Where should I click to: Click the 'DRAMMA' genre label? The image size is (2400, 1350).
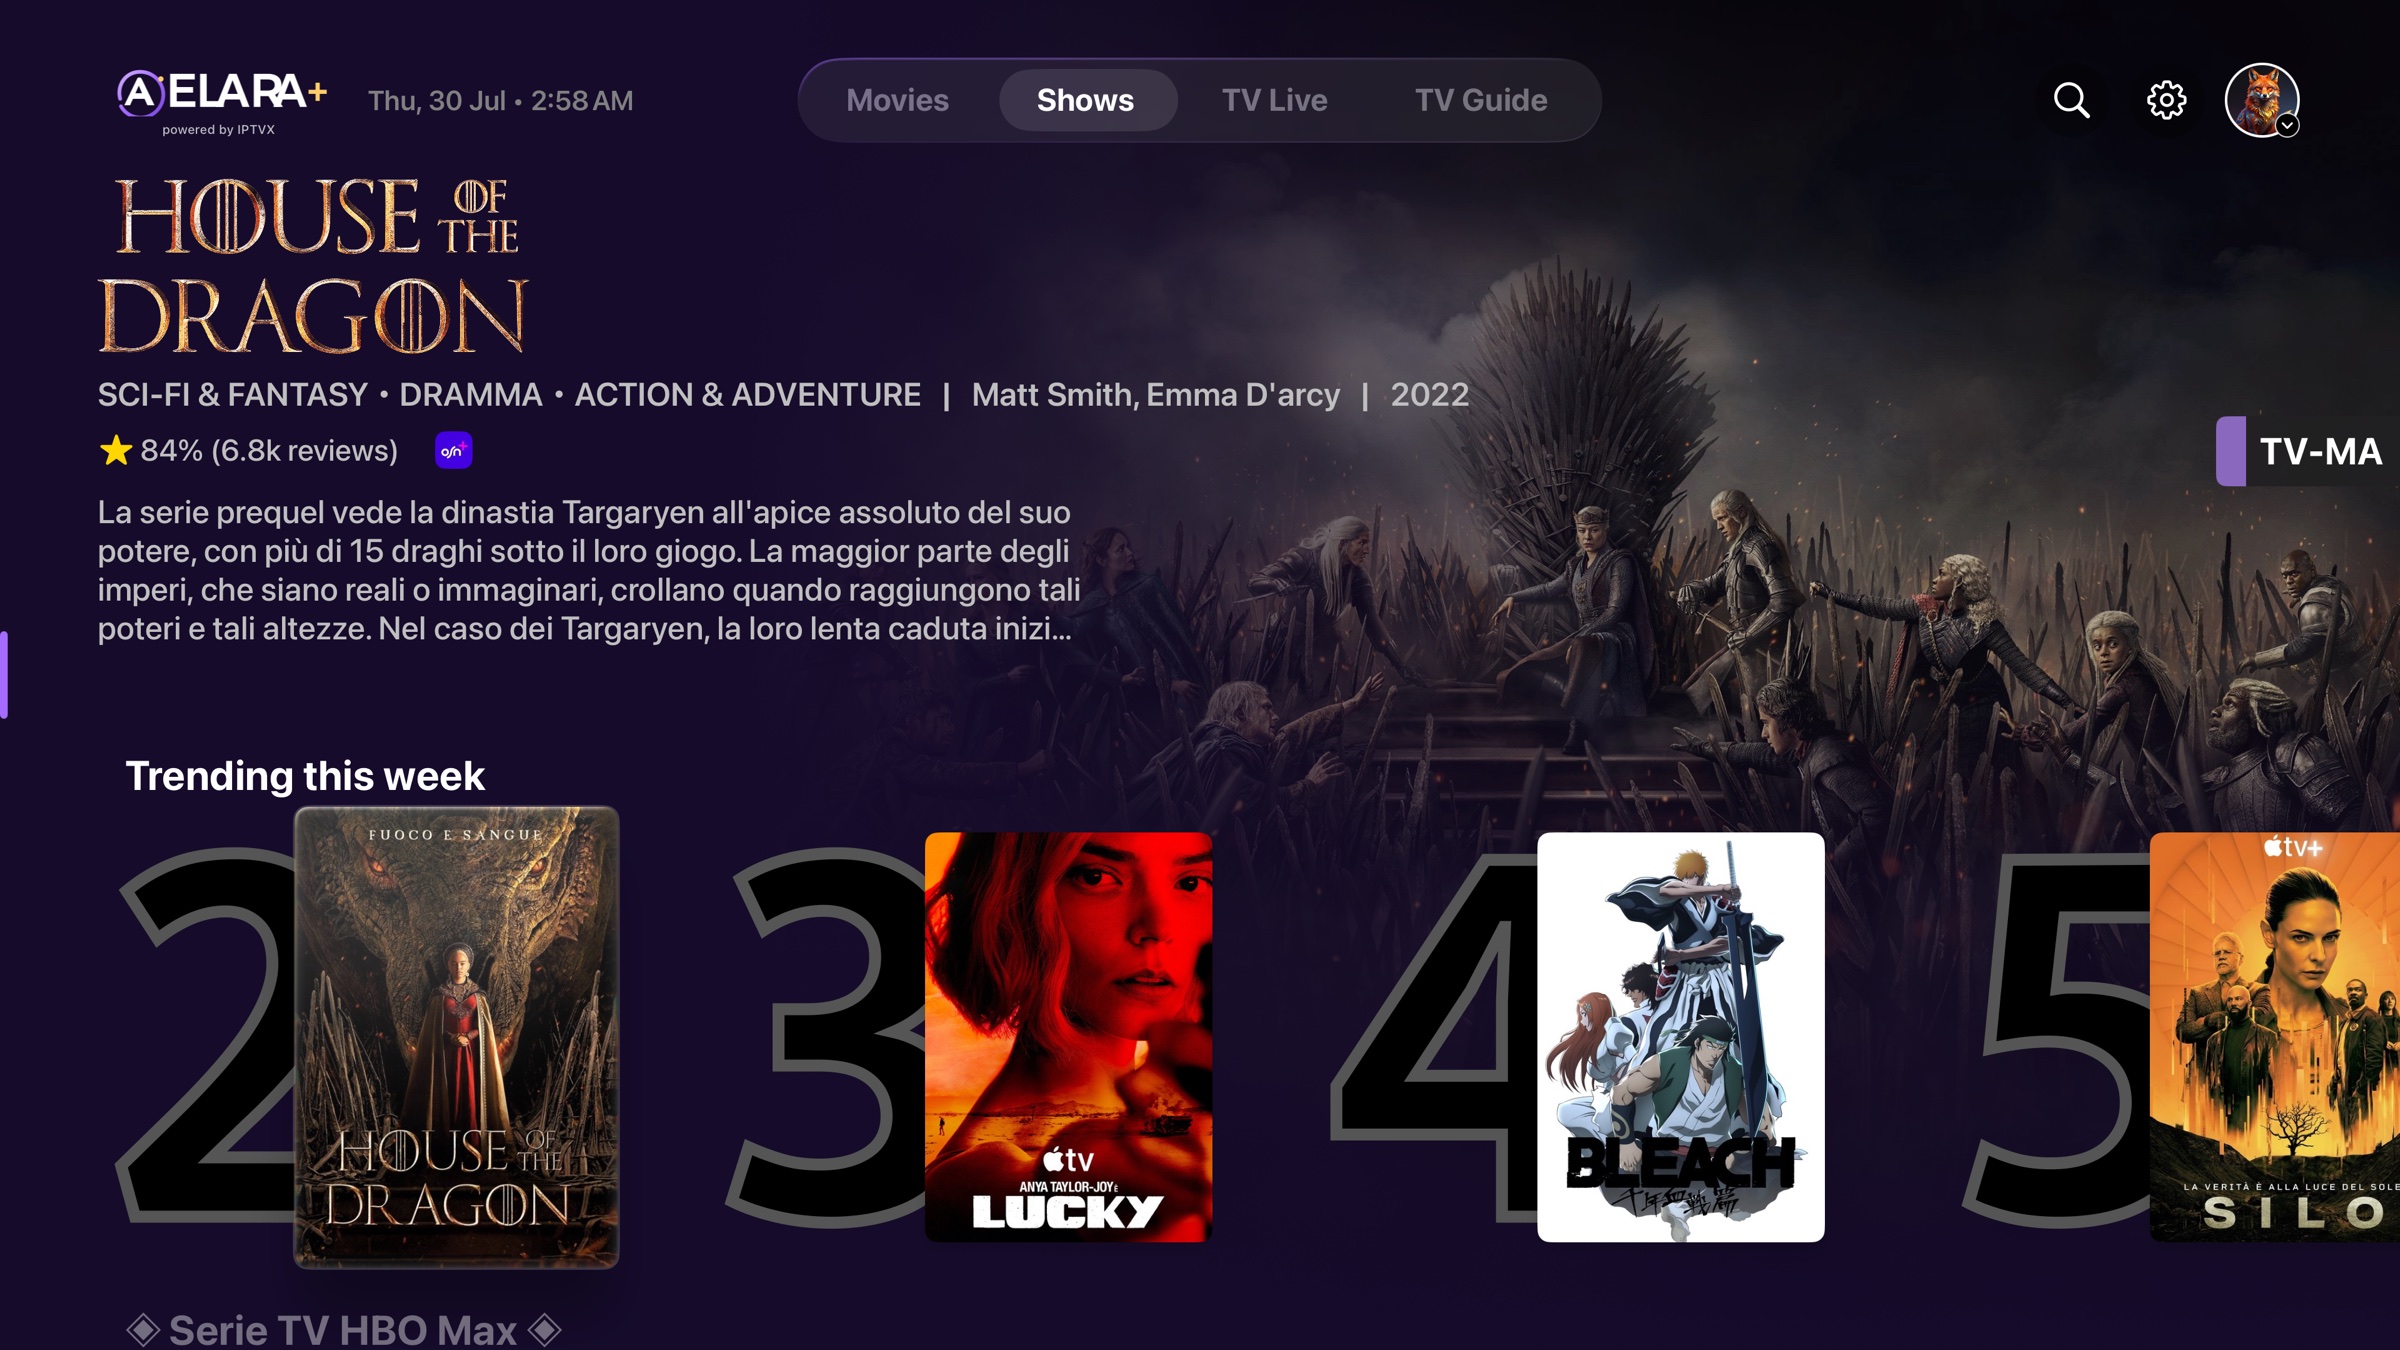(x=471, y=395)
